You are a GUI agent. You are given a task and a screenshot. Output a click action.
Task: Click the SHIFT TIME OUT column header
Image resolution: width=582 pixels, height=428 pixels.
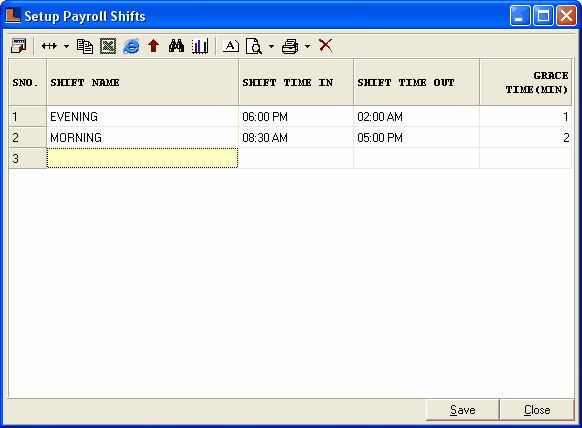(416, 82)
